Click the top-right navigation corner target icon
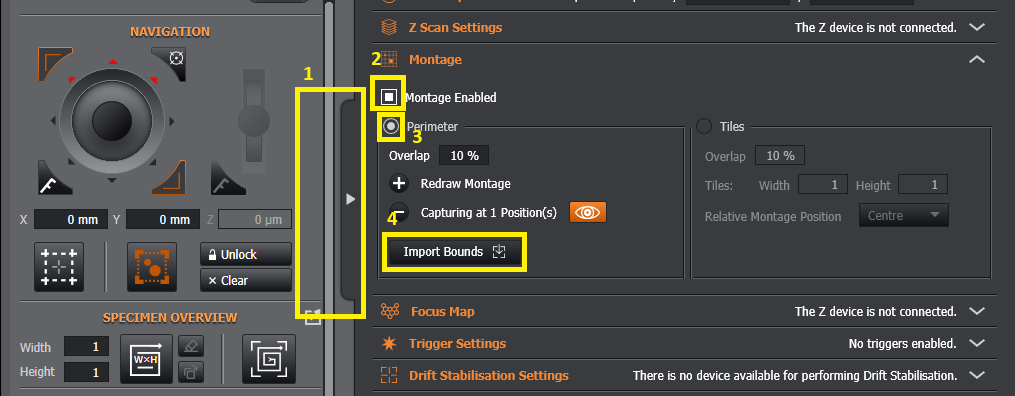This screenshot has height=396, width=1015. pyautogui.click(x=169, y=63)
